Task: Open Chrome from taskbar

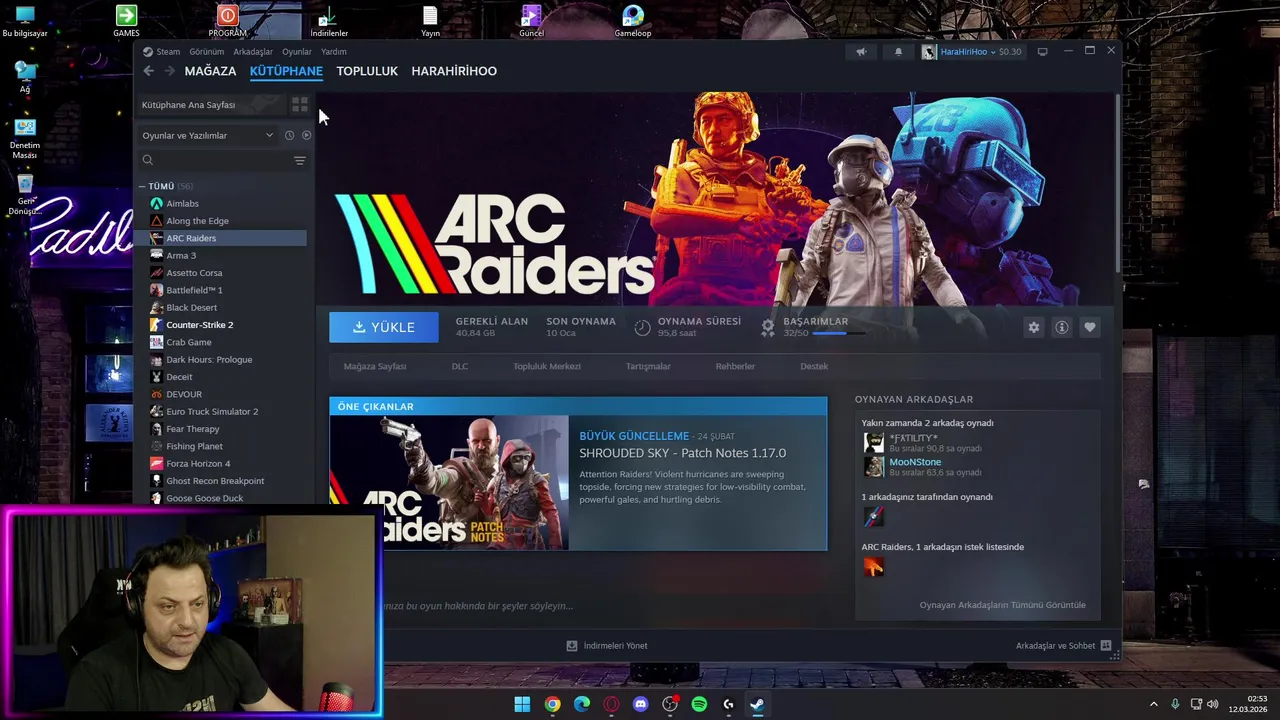Action: pyautogui.click(x=552, y=704)
